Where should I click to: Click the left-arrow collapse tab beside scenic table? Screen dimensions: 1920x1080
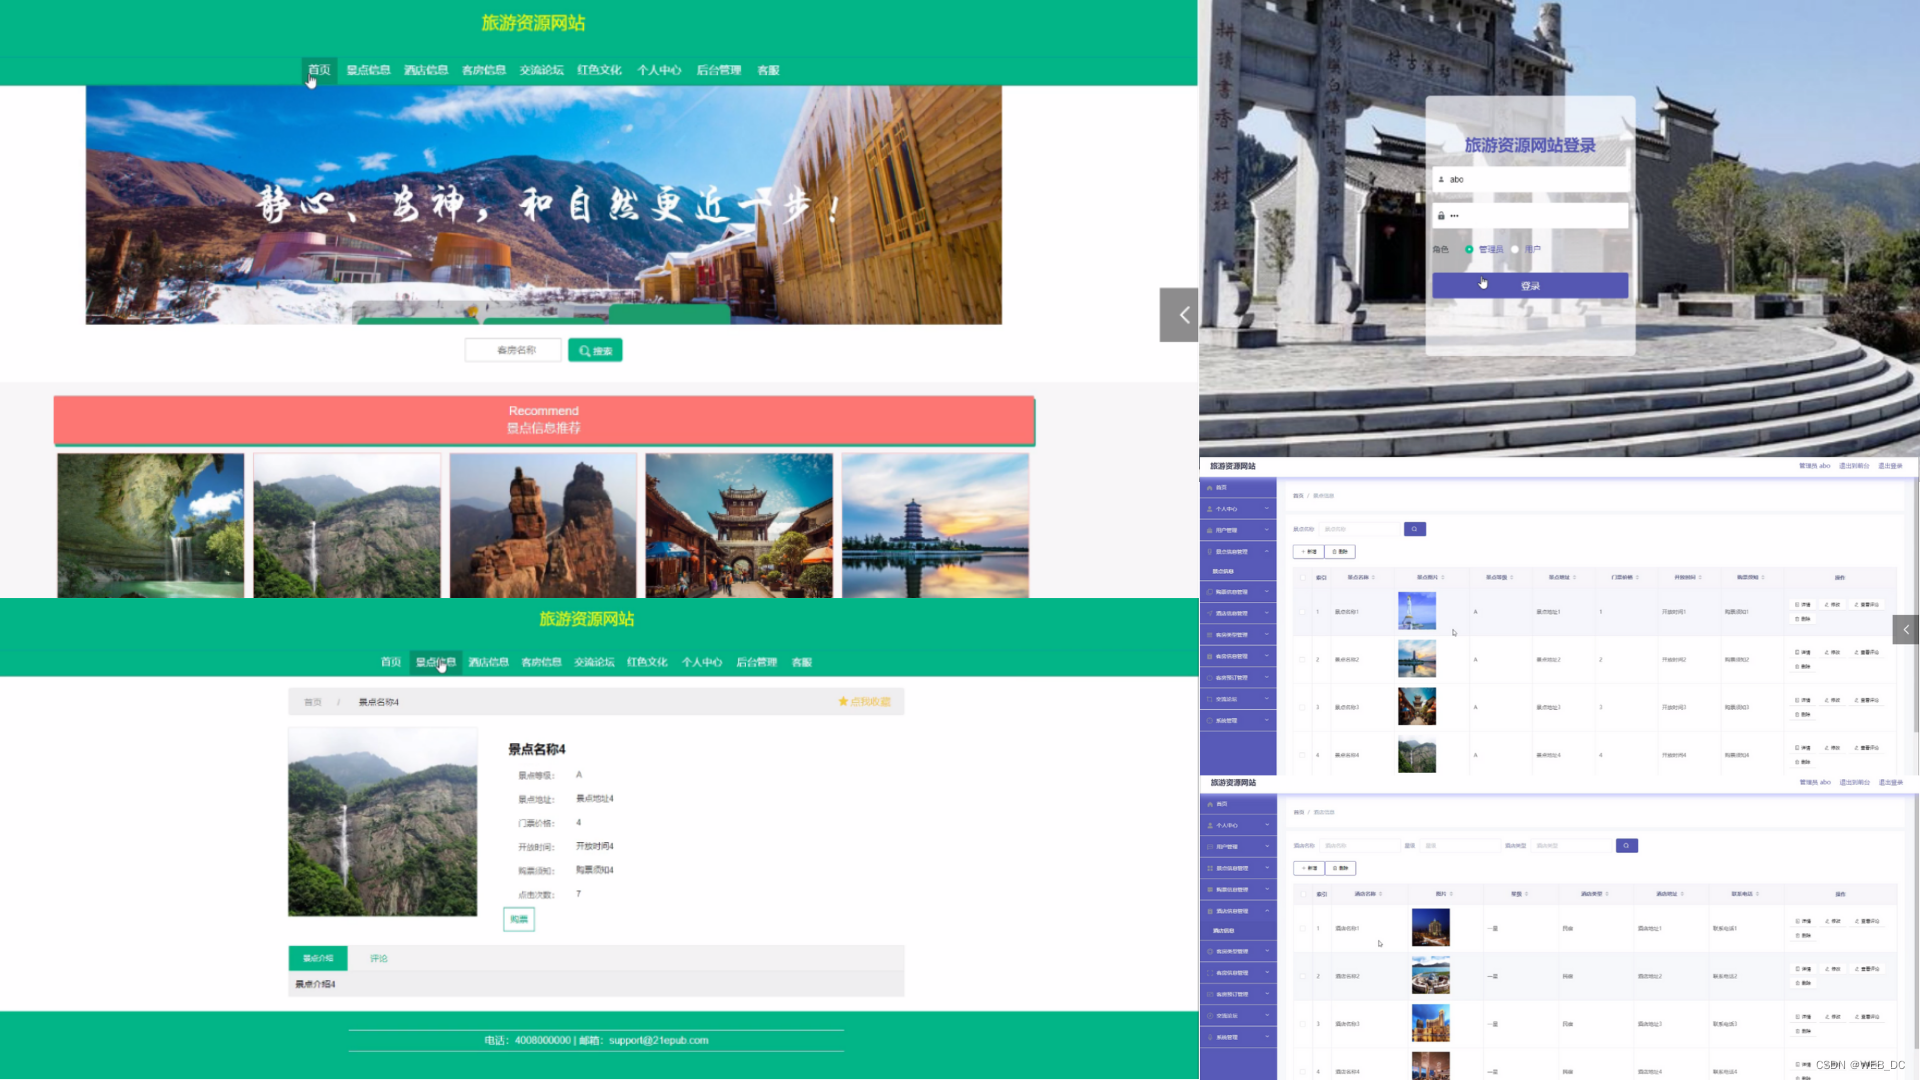pyautogui.click(x=1906, y=630)
